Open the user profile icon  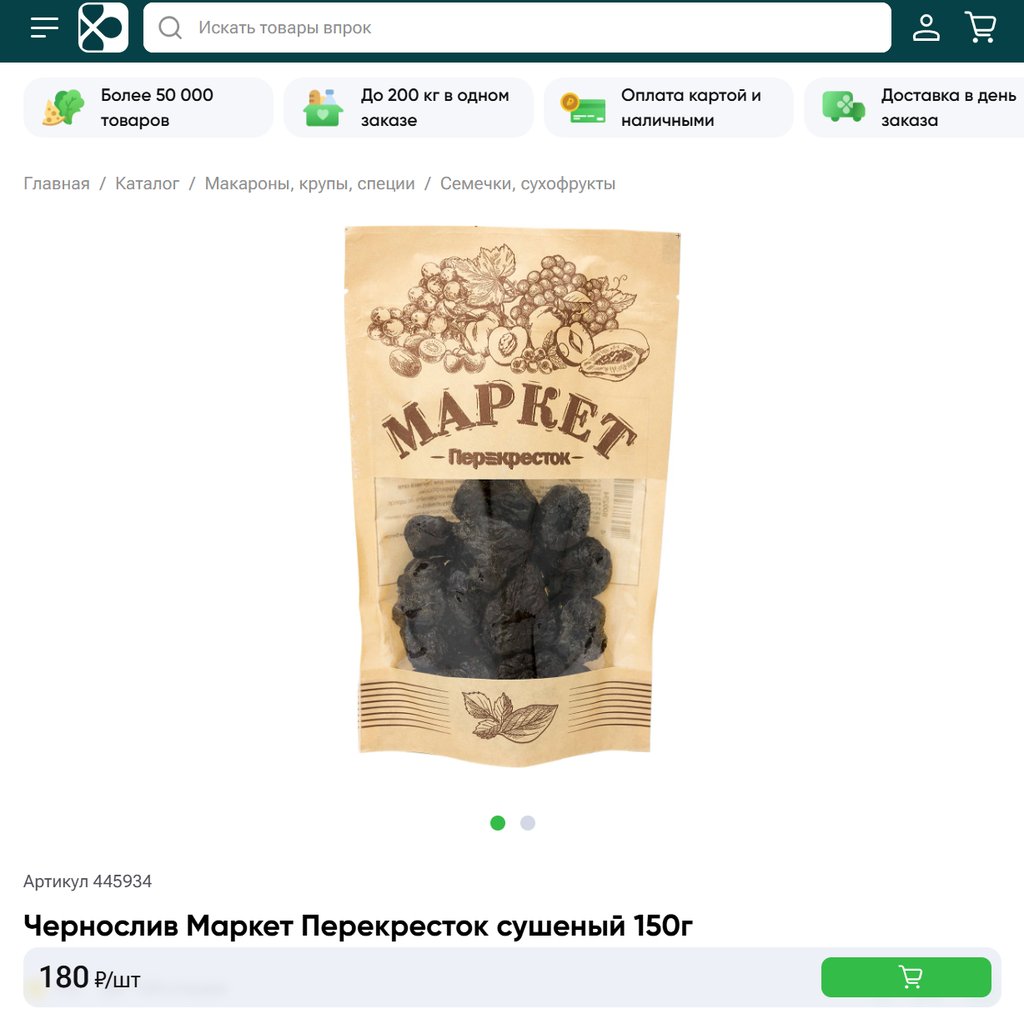(926, 27)
